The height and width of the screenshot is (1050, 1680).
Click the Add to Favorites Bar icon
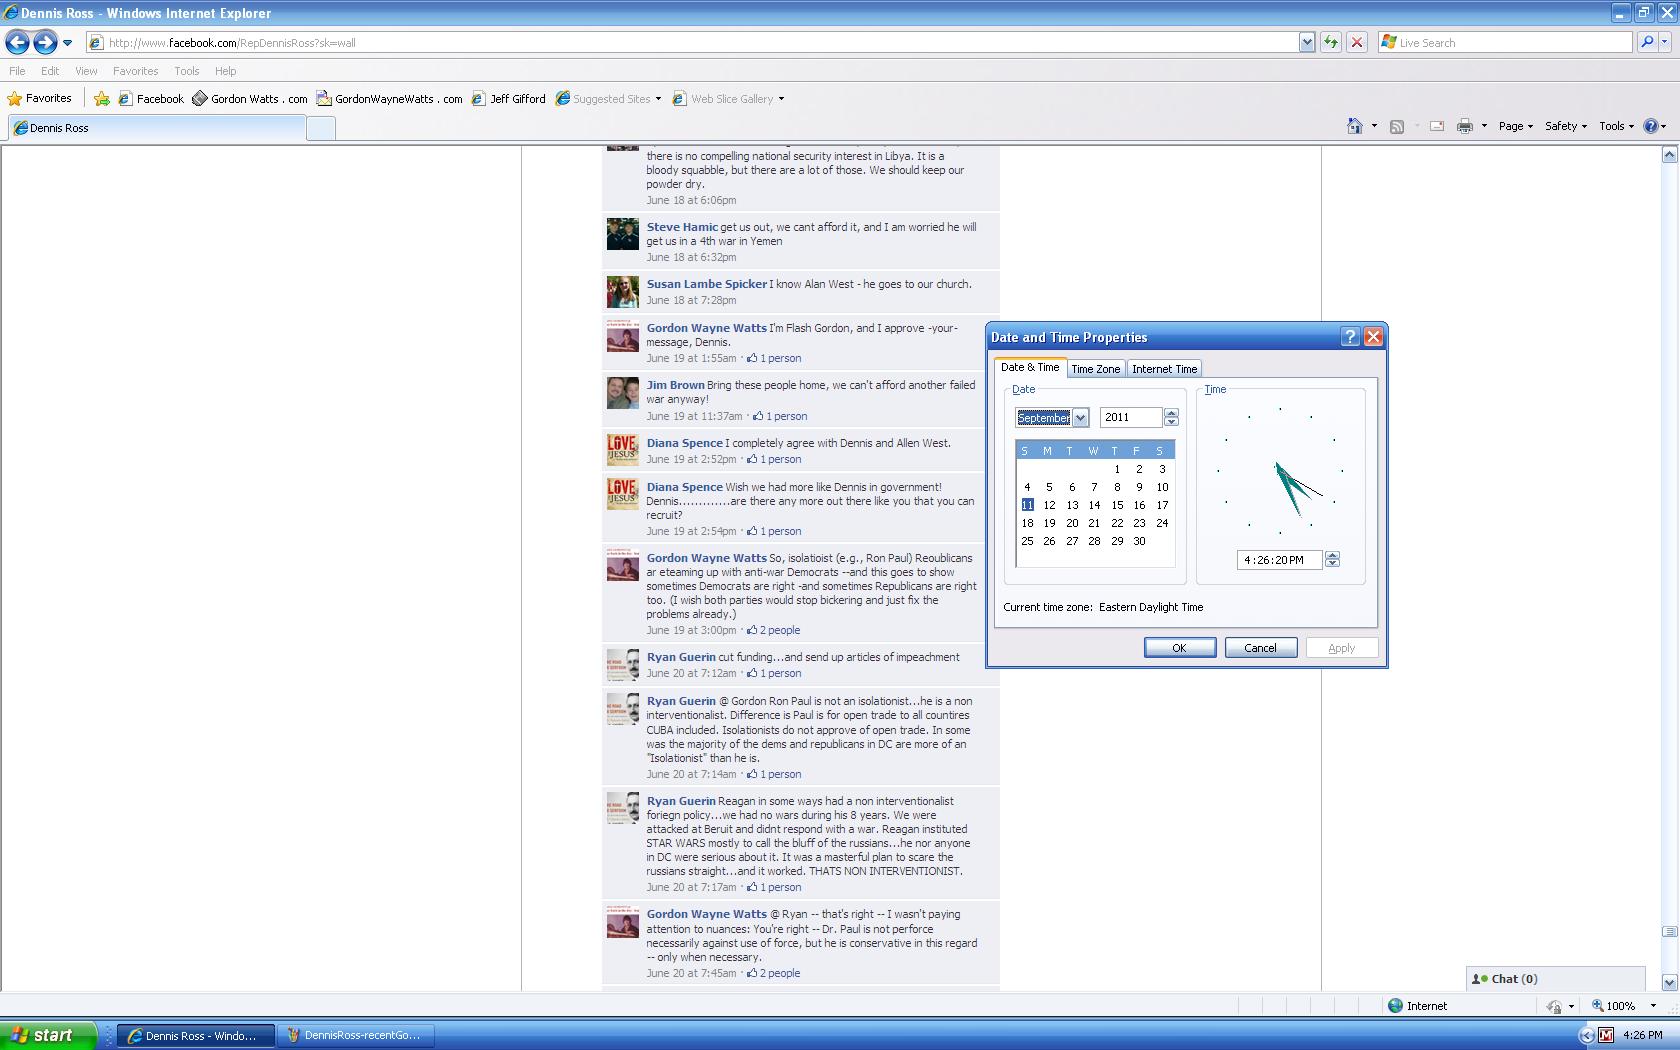[x=101, y=98]
